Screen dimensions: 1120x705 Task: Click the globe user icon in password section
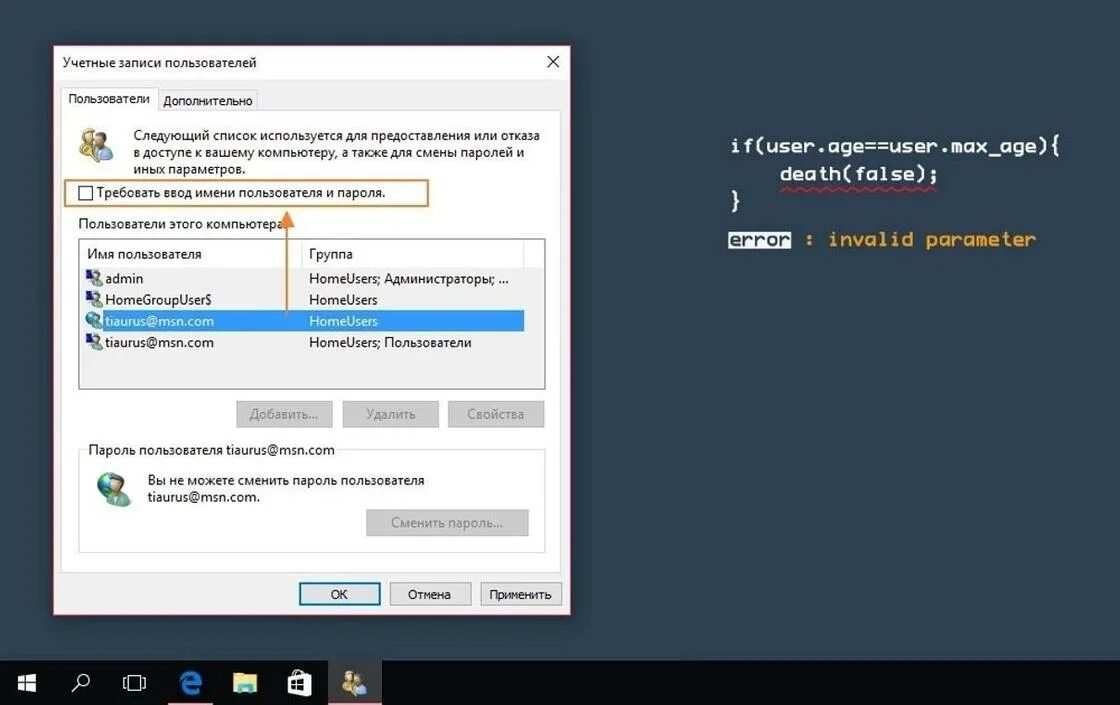click(114, 489)
